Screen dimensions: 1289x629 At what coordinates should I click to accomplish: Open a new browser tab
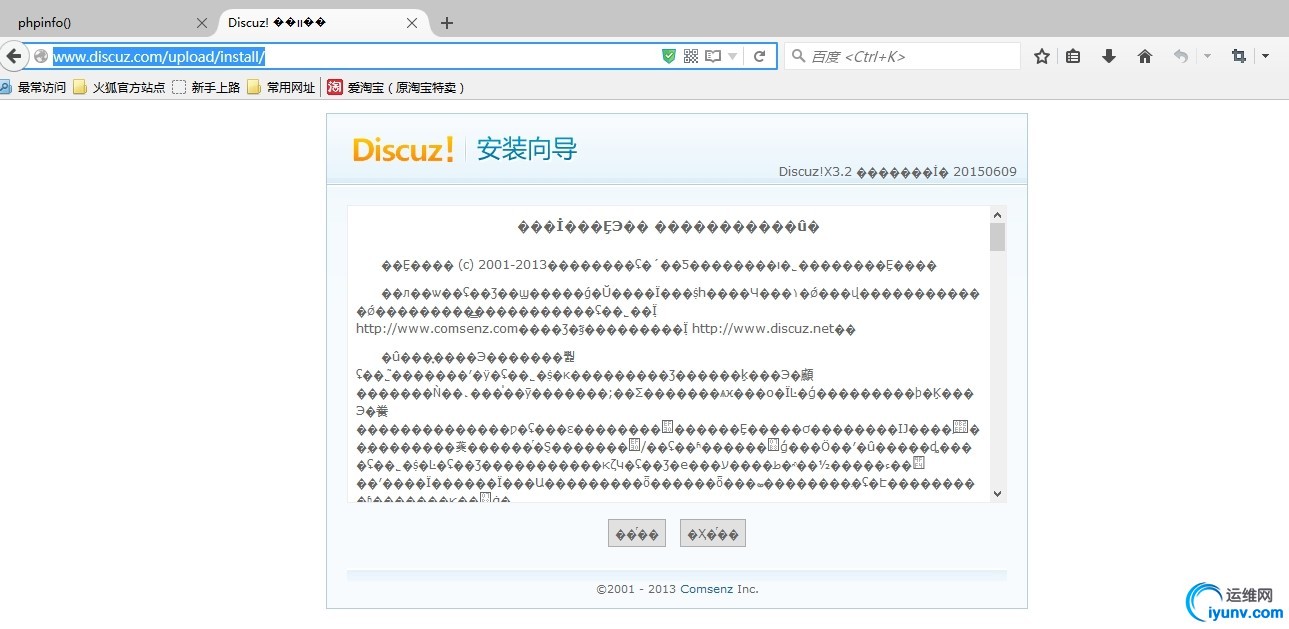click(x=447, y=23)
